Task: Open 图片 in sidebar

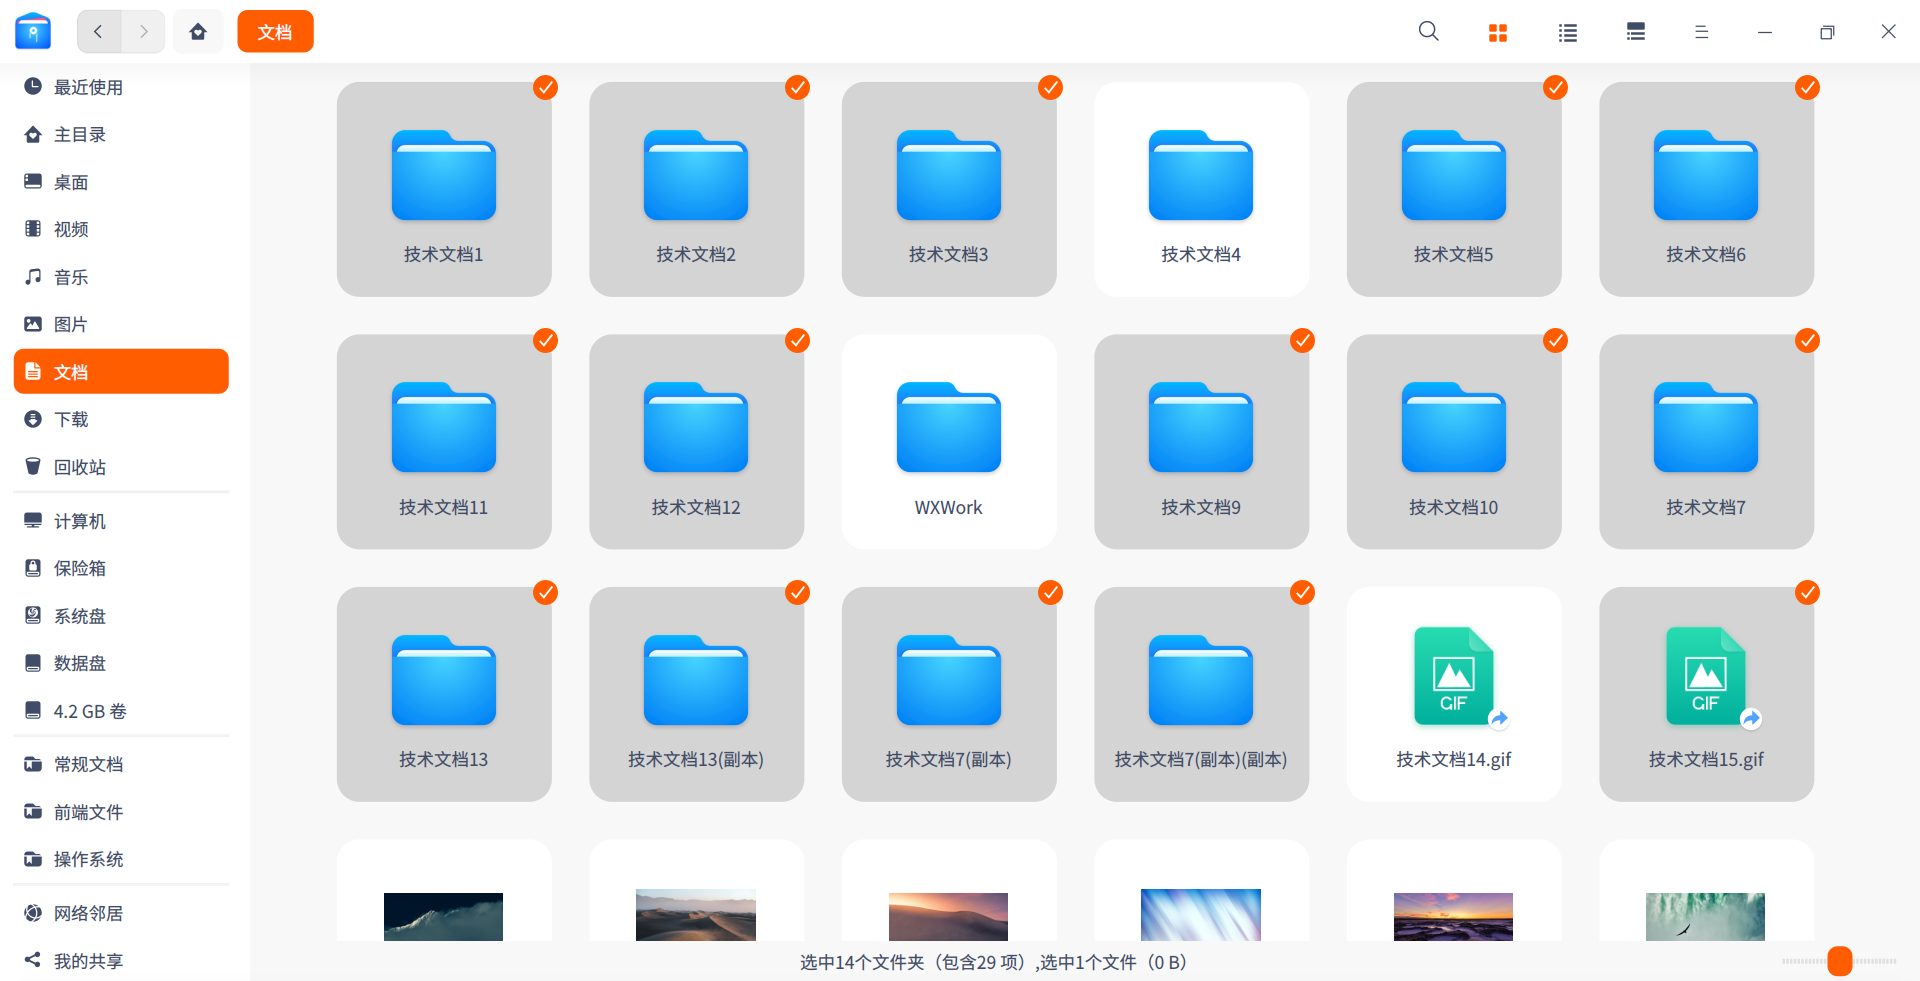Action: 121,324
